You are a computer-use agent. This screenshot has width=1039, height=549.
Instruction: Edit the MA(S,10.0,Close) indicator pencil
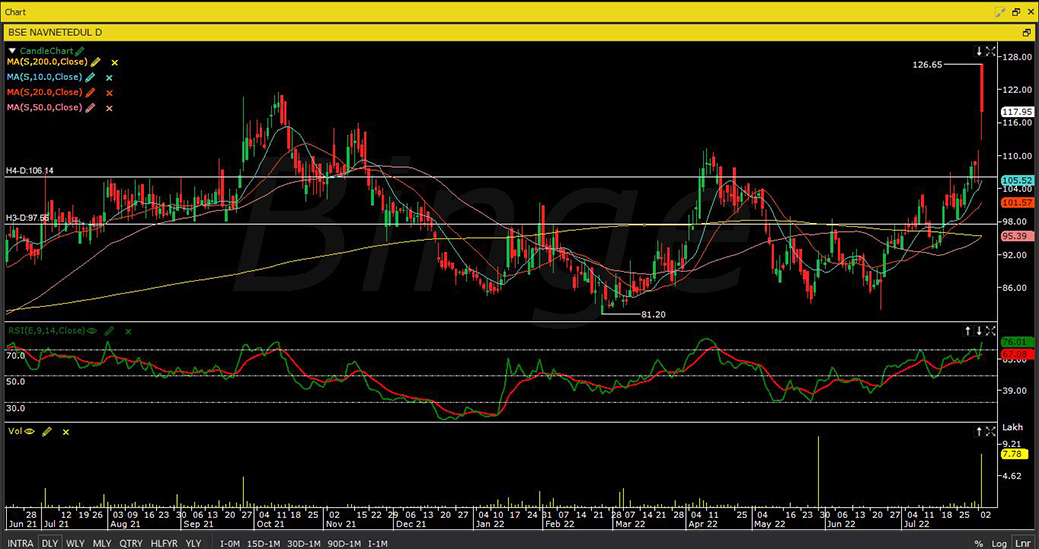coord(91,77)
